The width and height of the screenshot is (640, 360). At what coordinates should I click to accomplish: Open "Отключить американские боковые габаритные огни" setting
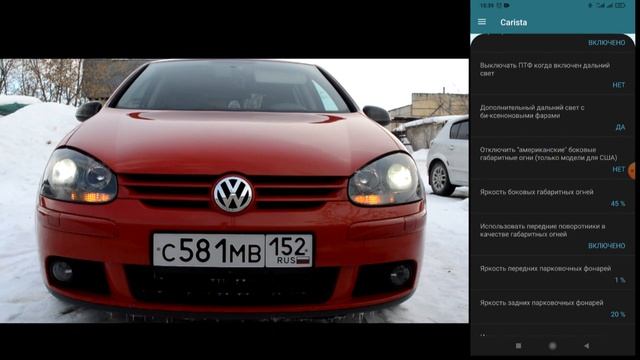[x=553, y=159]
